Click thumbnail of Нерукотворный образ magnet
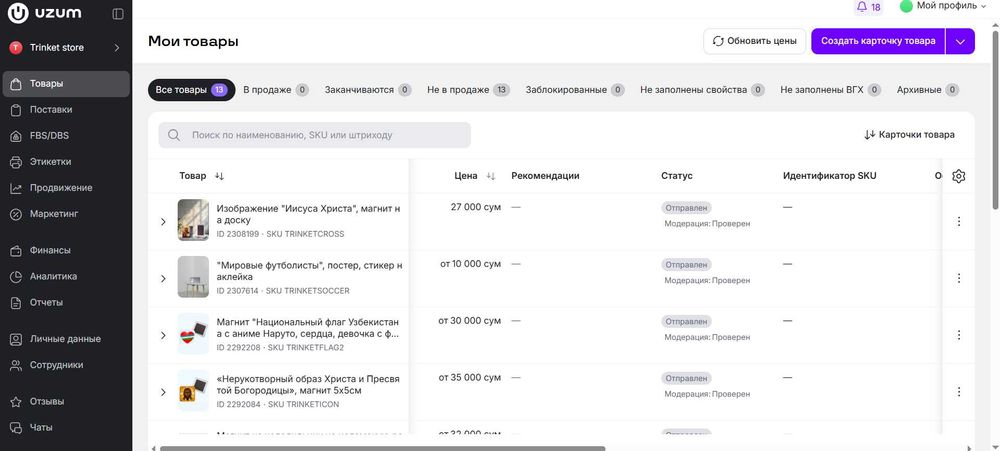The height and width of the screenshot is (451, 1000). tap(193, 390)
